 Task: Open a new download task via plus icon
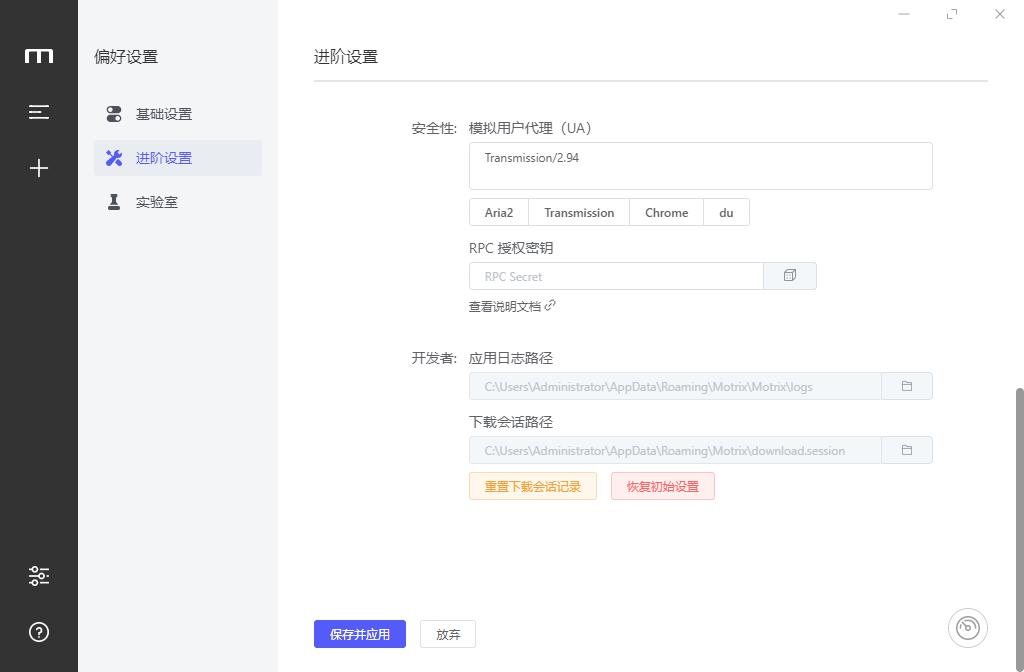[38, 168]
